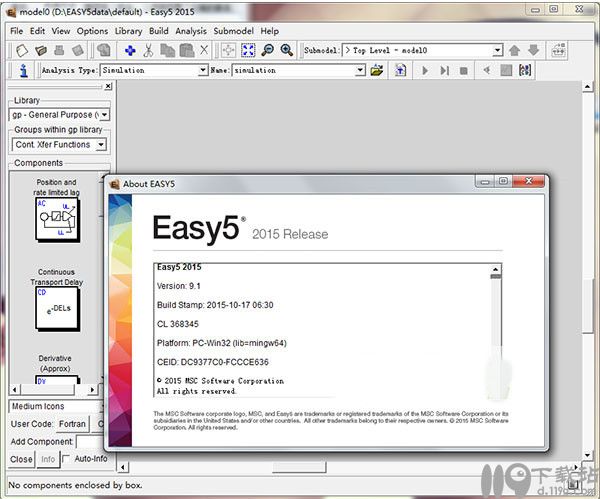Image resolution: width=600 pixels, height=499 pixels.
Task: Click the Open model folder icon
Action: coord(41,50)
